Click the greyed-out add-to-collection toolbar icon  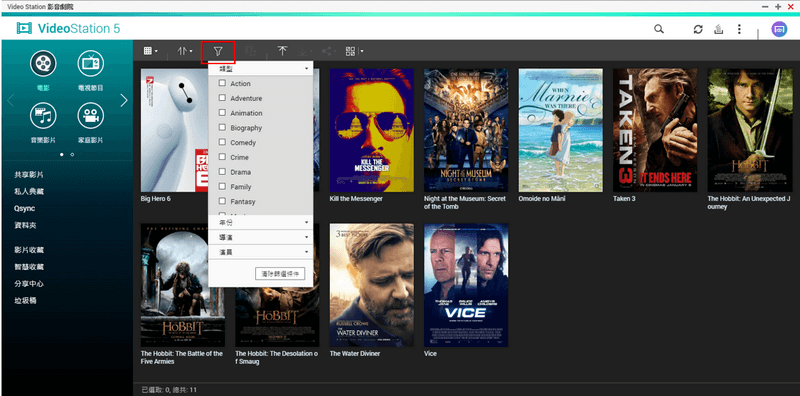251,51
